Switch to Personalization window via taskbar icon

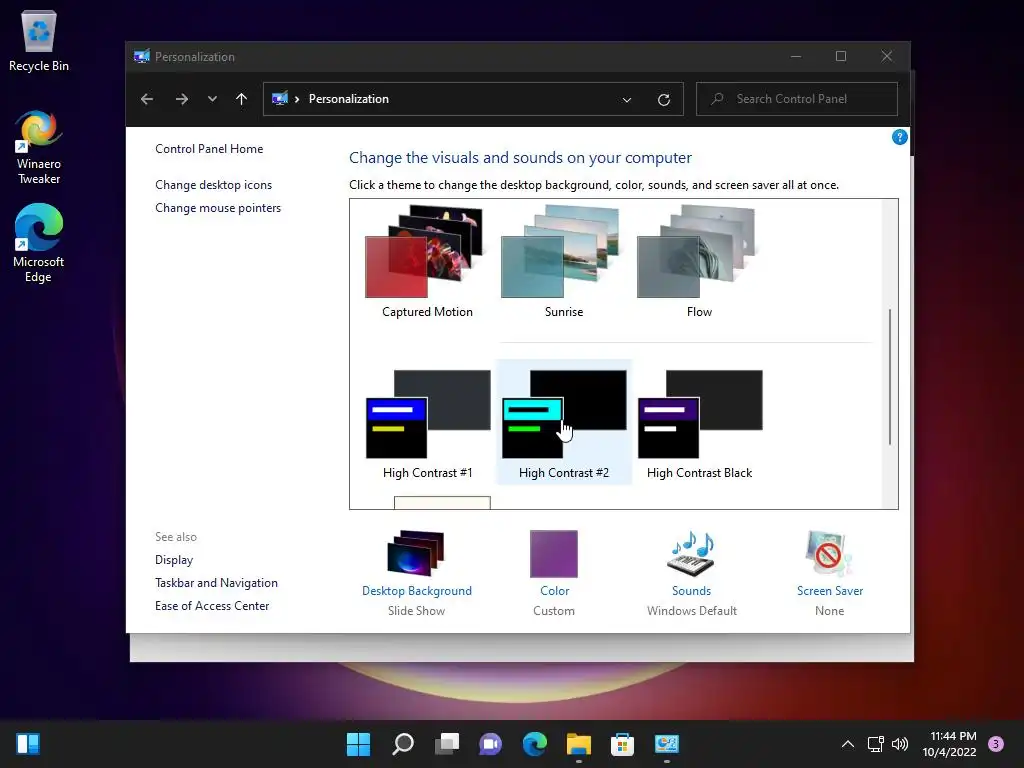666,744
